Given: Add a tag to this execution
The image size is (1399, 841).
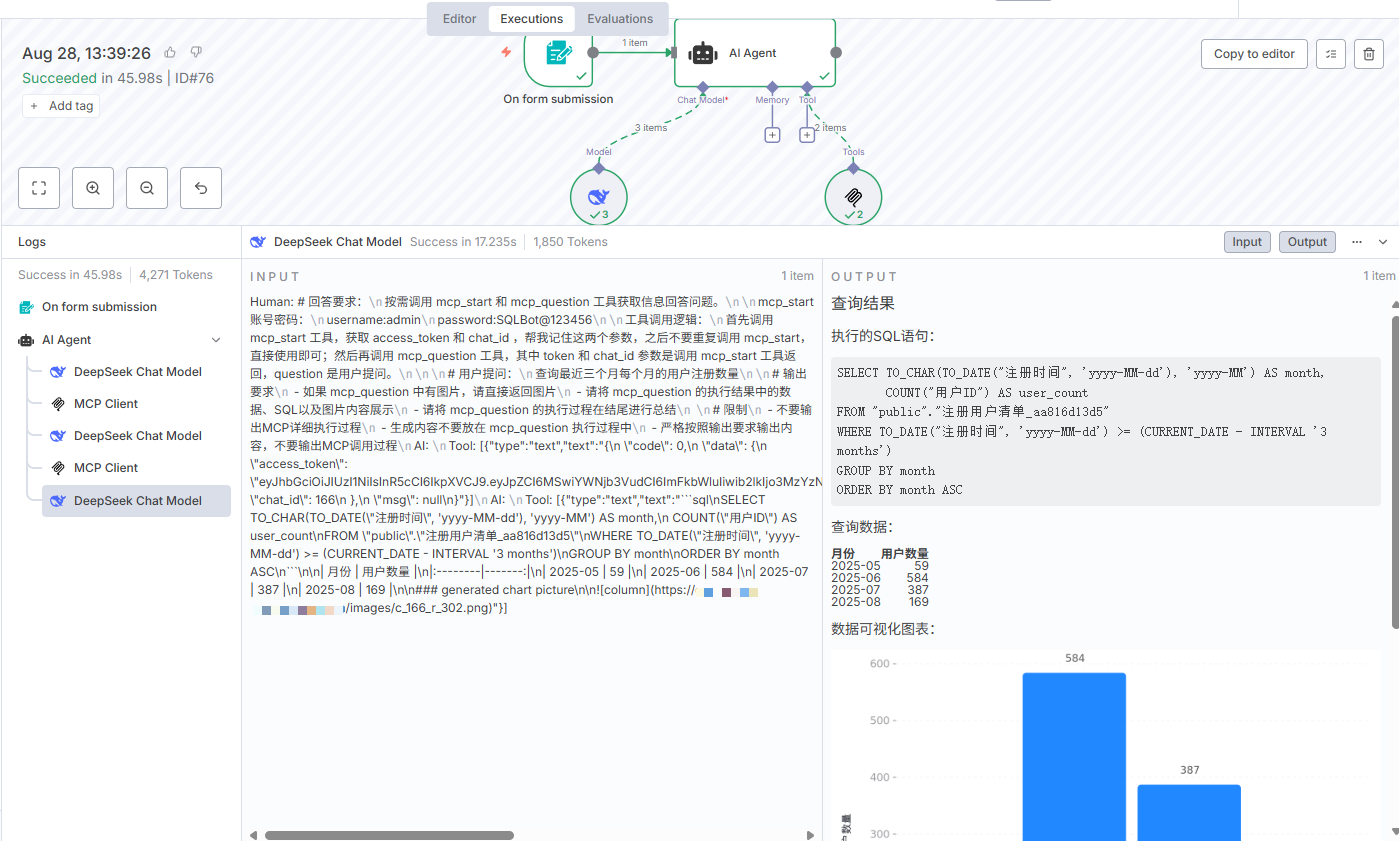Looking at the screenshot, I should tap(61, 106).
